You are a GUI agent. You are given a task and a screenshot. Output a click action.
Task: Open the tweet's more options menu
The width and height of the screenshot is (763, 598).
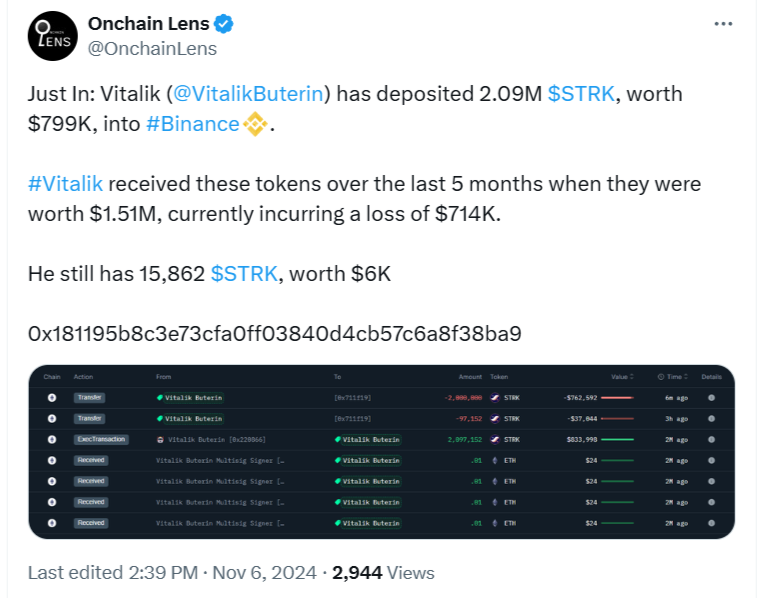[722, 23]
